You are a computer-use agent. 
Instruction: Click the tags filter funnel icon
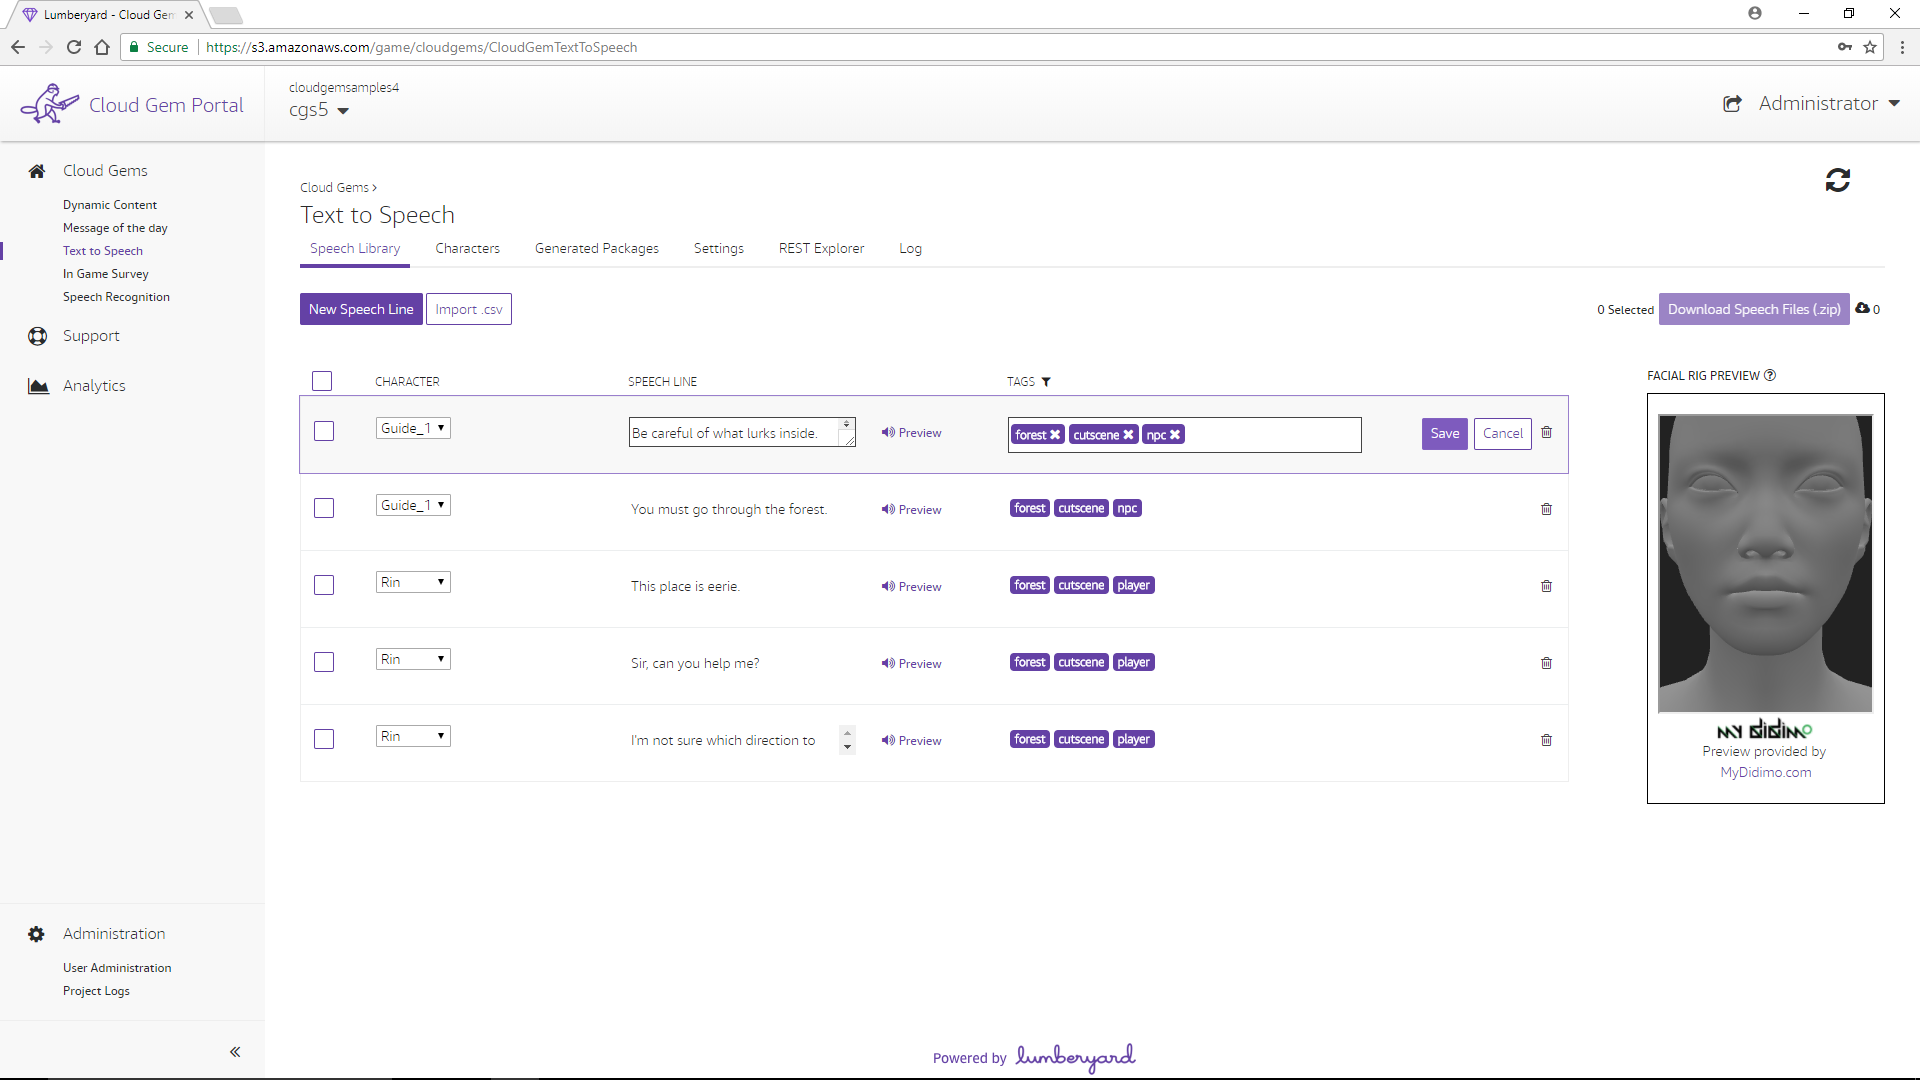(1046, 382)
